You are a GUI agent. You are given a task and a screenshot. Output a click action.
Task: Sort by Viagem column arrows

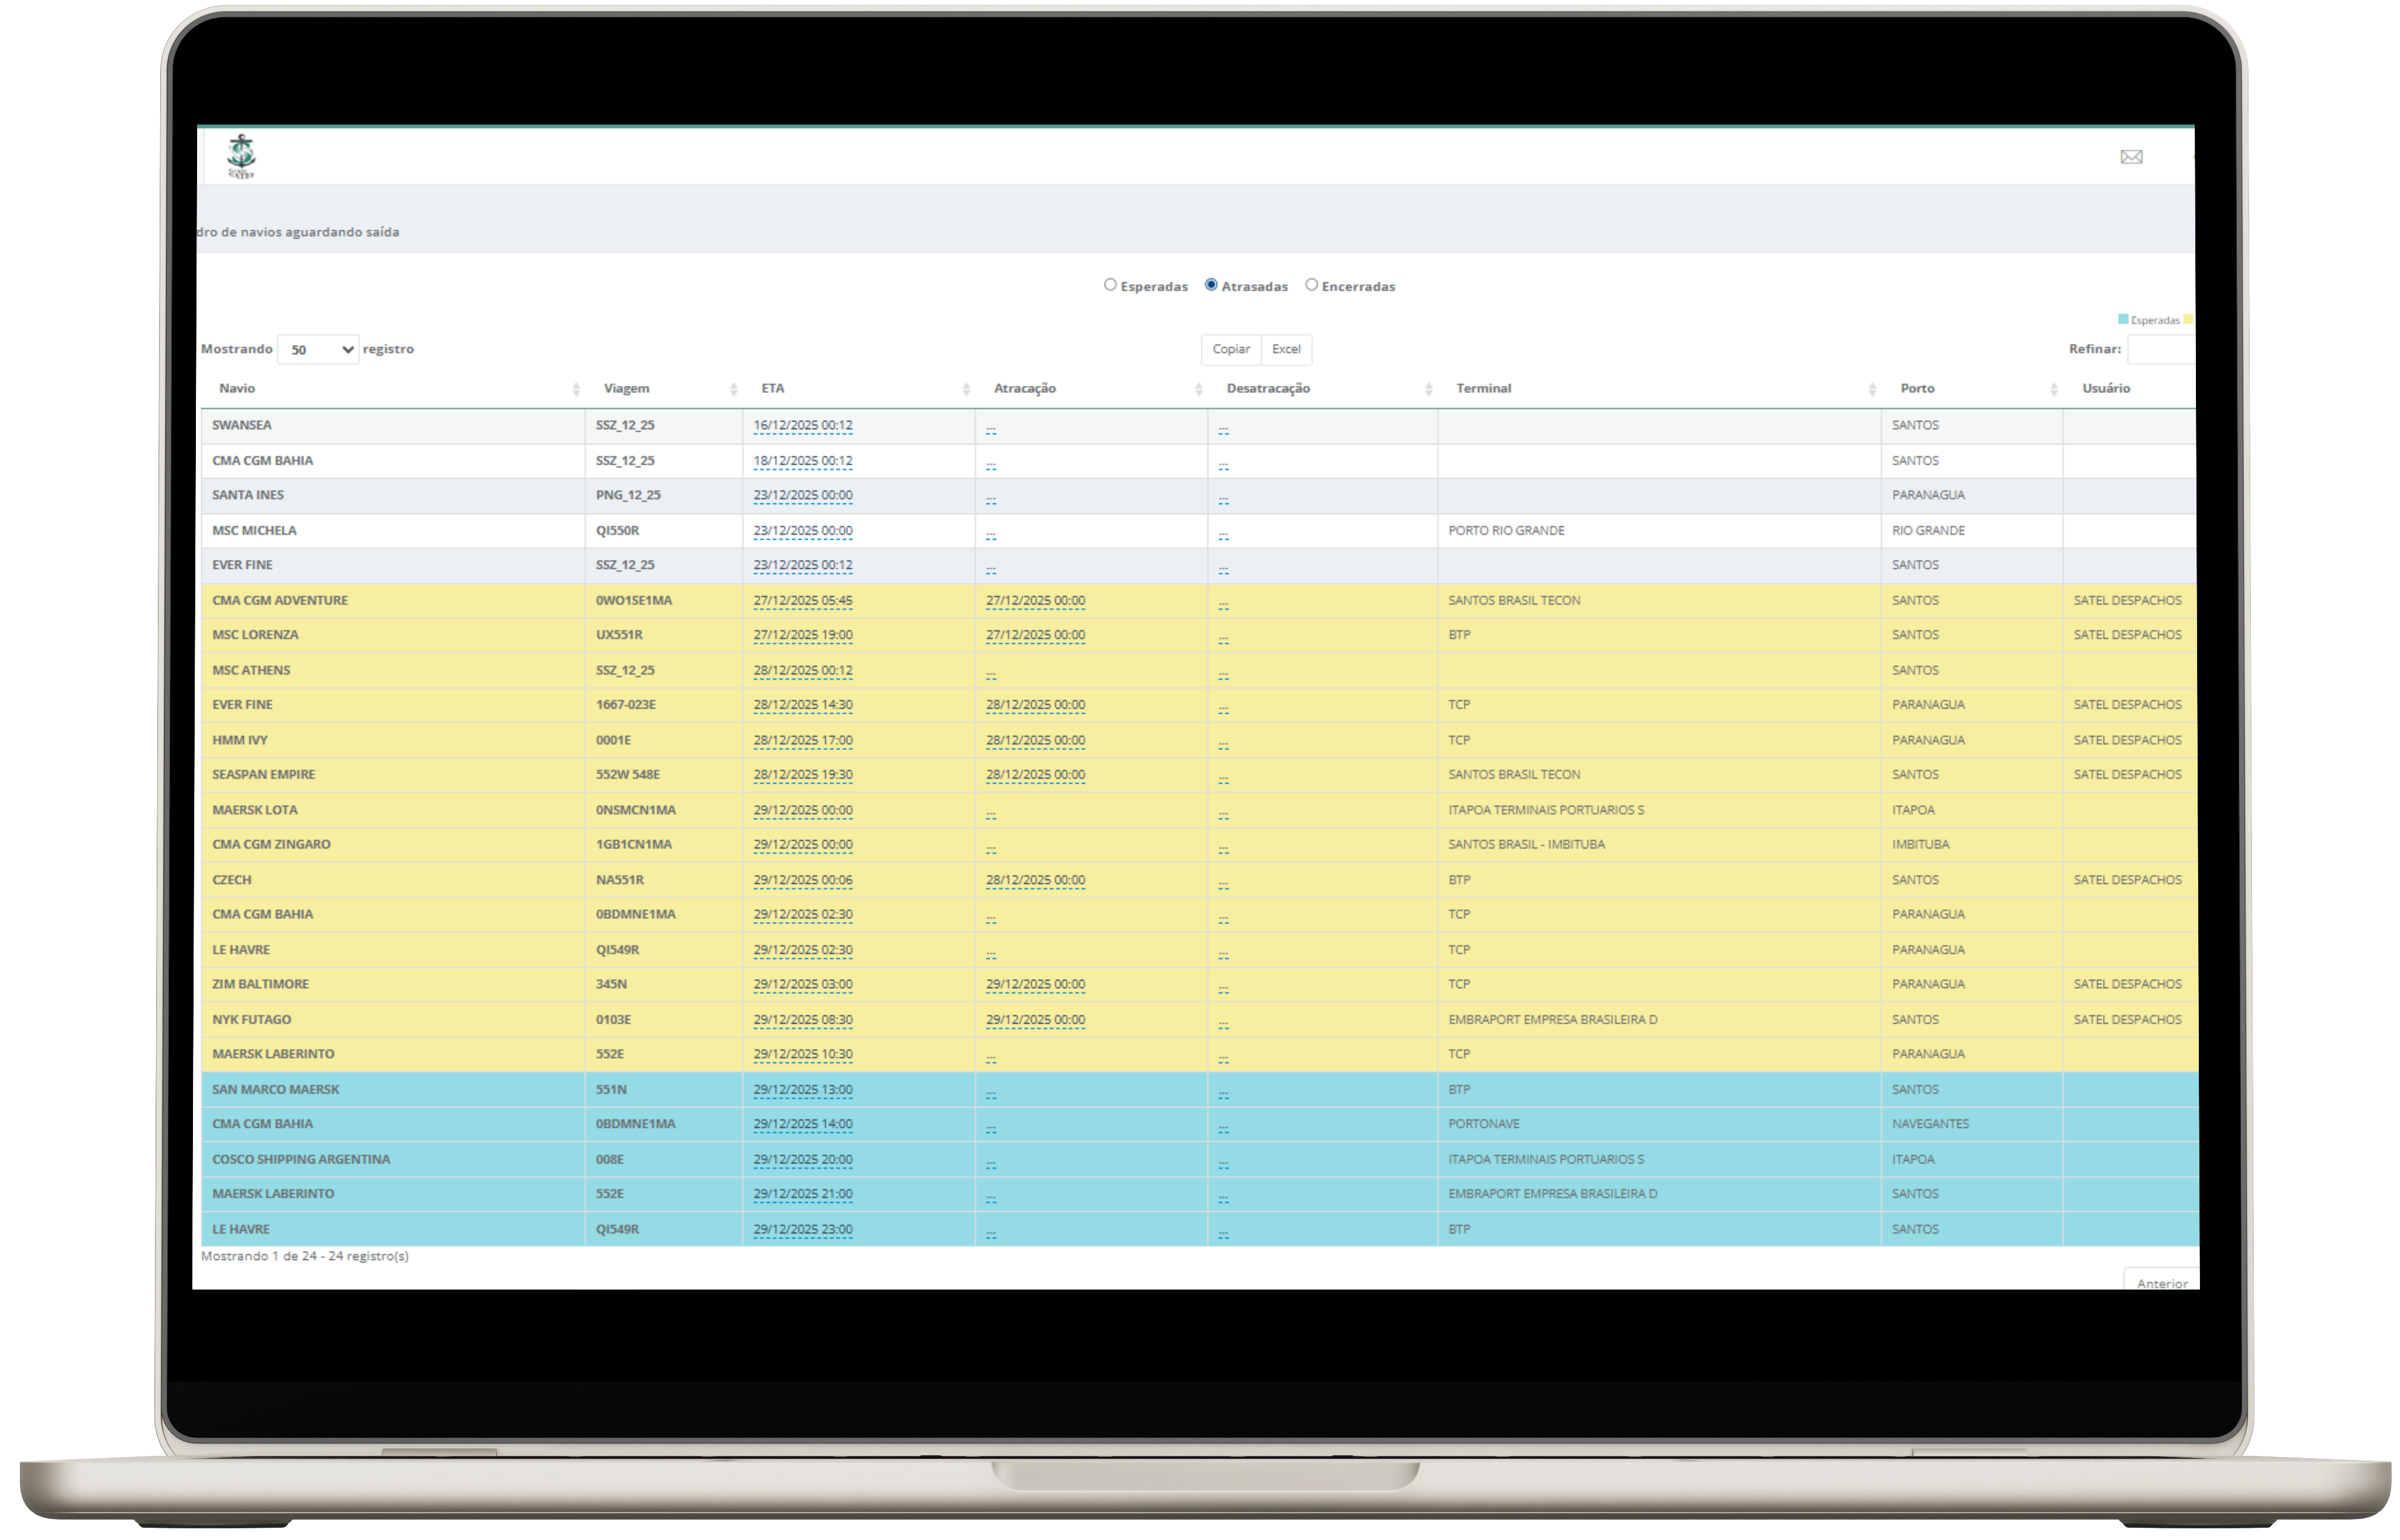click(x=733, y=389)
